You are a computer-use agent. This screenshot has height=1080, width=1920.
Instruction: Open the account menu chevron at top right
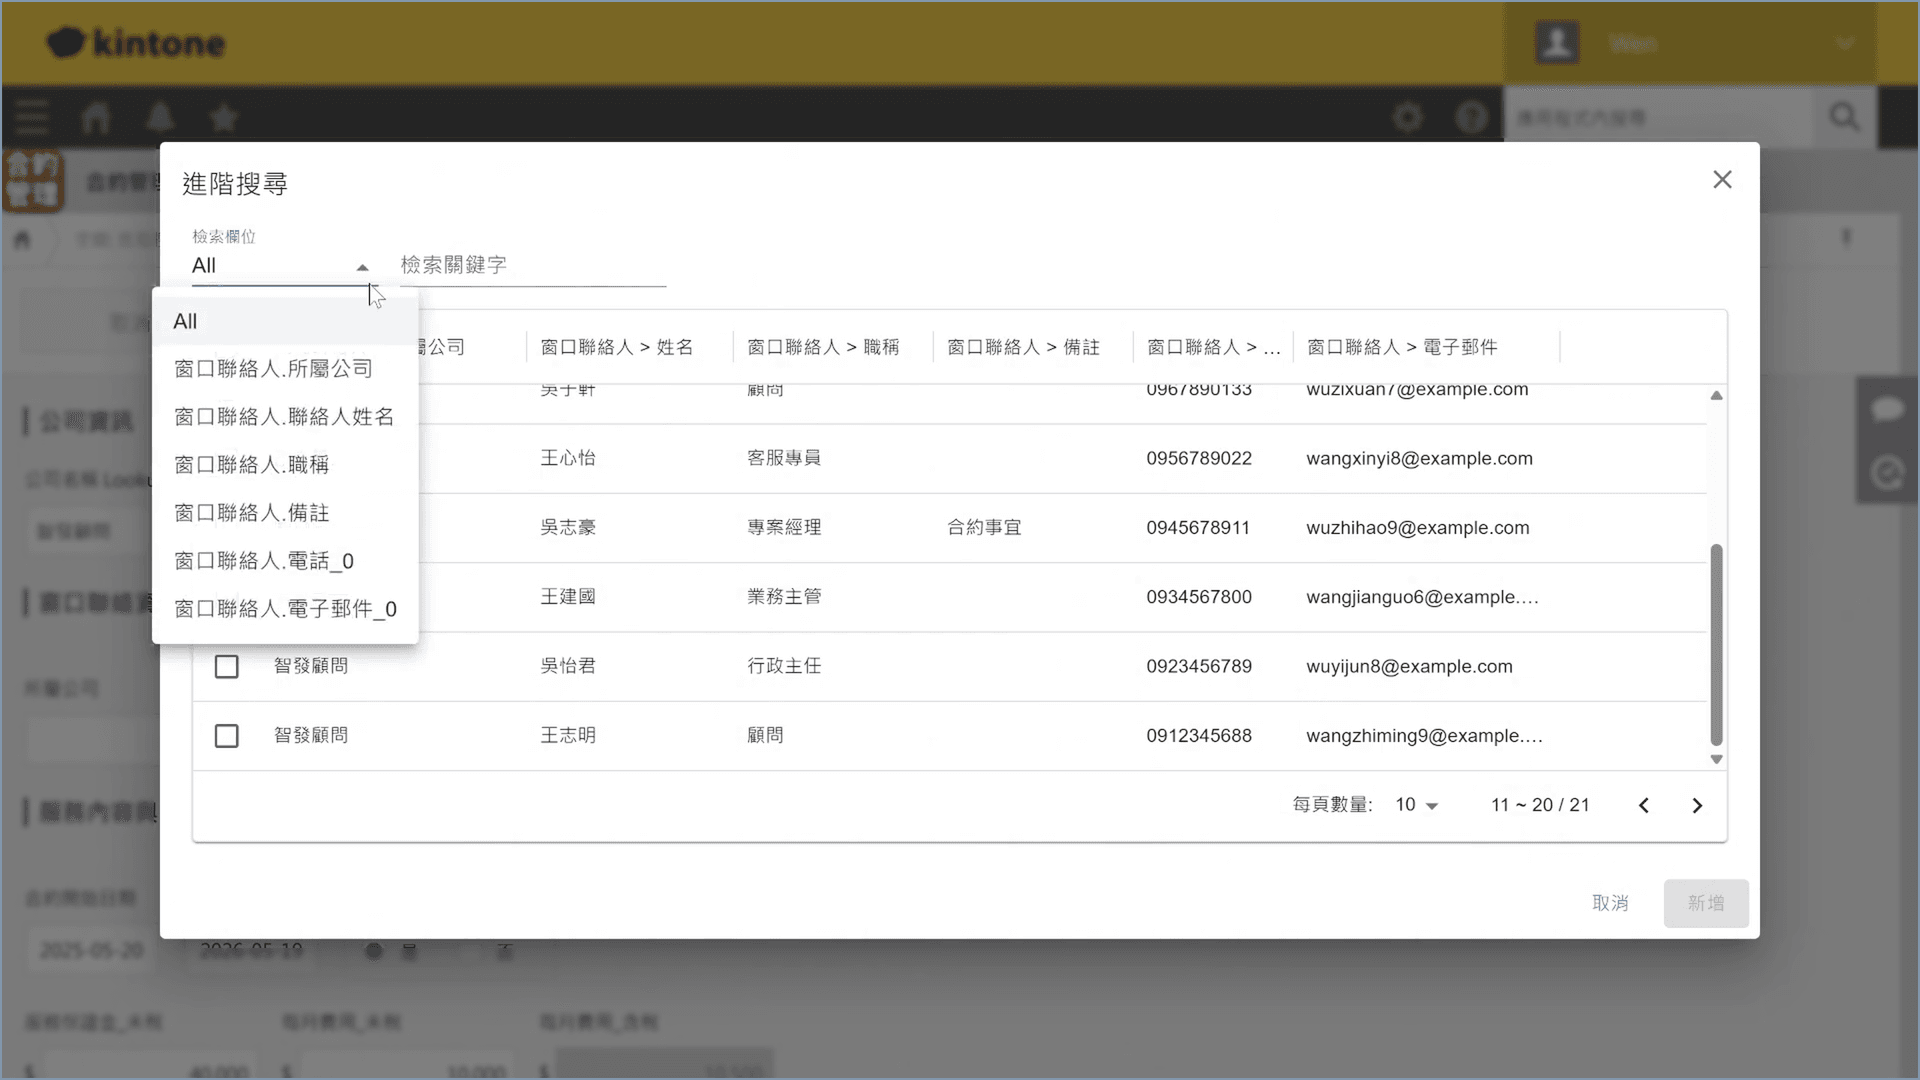(x=1845, y=43)
